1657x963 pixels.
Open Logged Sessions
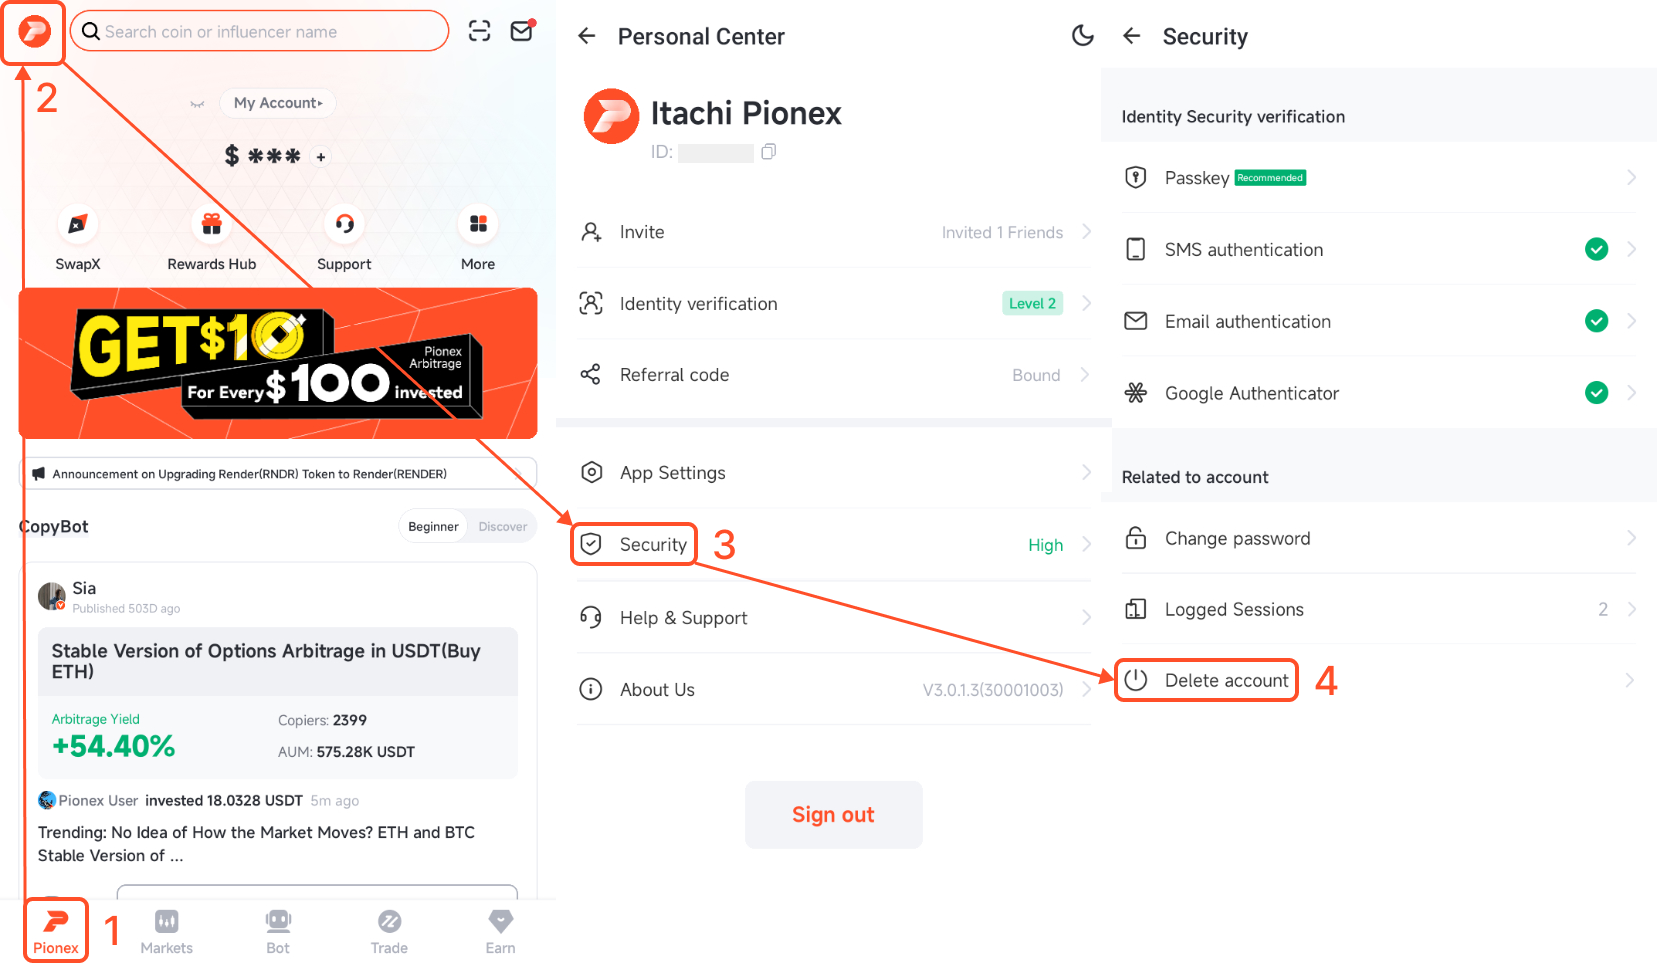coord(1379,610)
